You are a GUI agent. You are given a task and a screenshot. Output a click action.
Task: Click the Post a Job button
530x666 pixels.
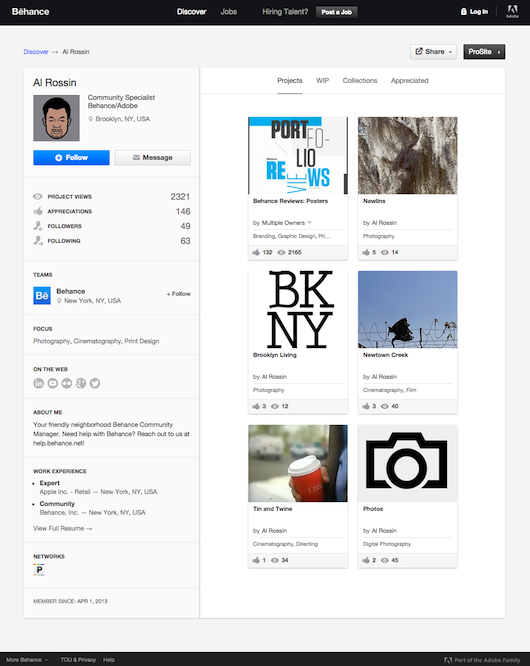[x=336, y=12]
